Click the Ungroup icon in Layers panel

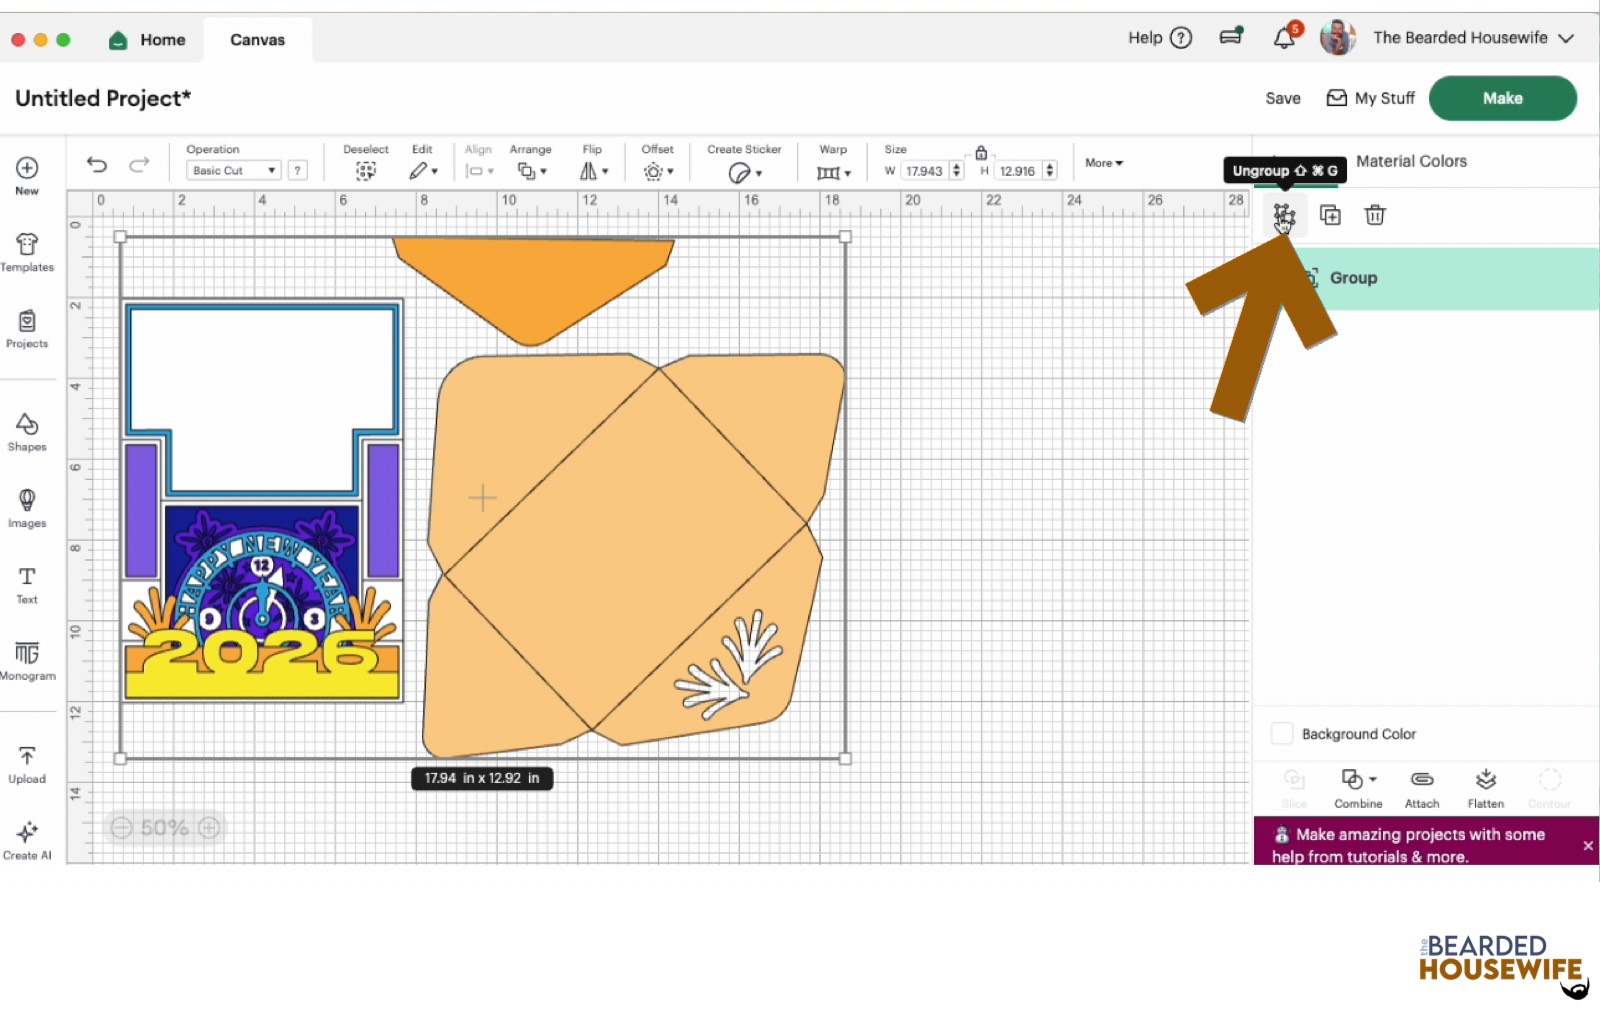coord(1284,215)
